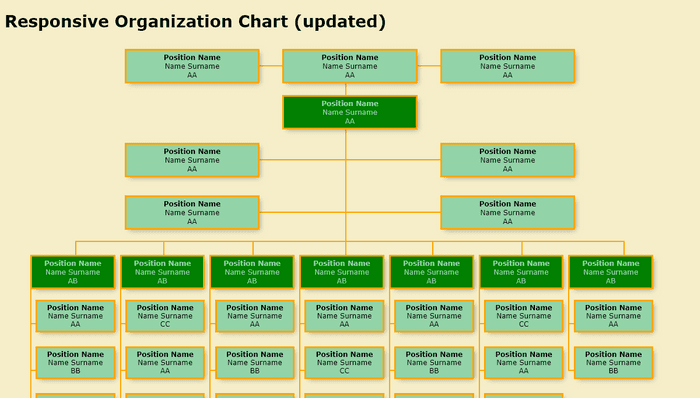Click the CC box under the second AB column
This screenshot has width=700, height=398.
coord(165,316)
